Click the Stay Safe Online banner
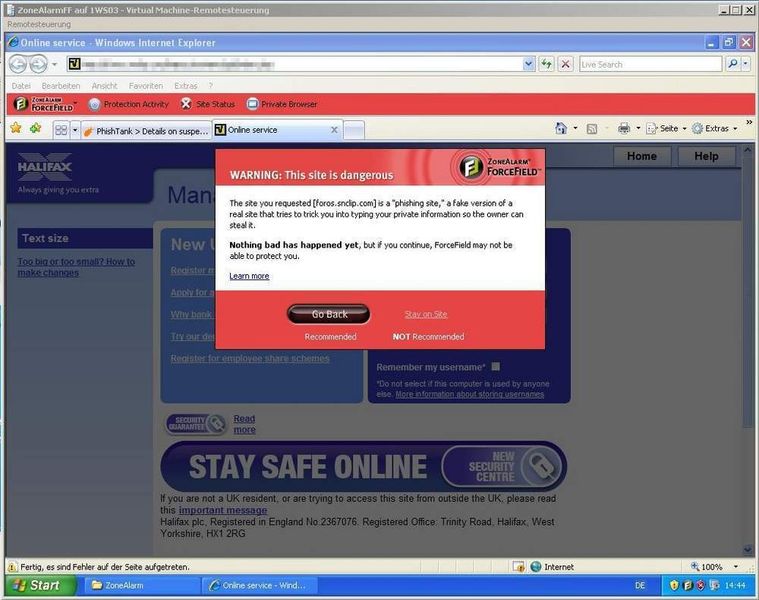This screenshot has width=759, height=600. tap(363, 466)
